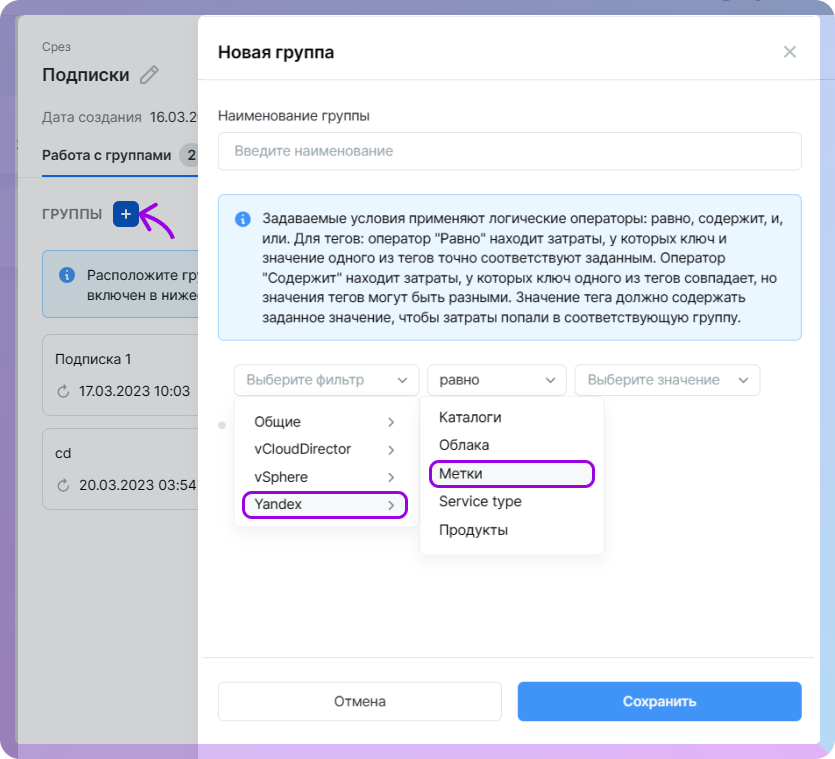835x759 pixels.
Task: Click the info icon in blue notice
Action: tap(242, 219)
